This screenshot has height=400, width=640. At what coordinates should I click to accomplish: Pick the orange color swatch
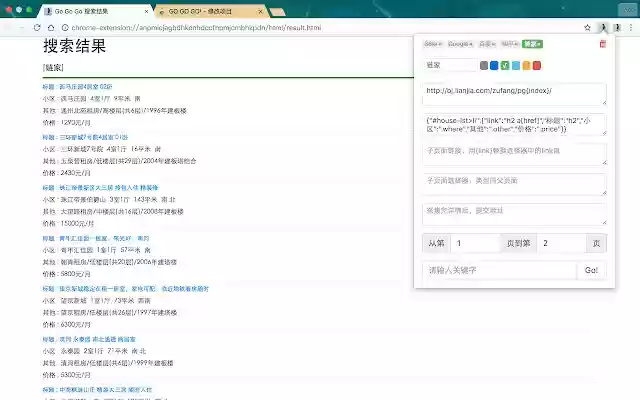(527, 65)
